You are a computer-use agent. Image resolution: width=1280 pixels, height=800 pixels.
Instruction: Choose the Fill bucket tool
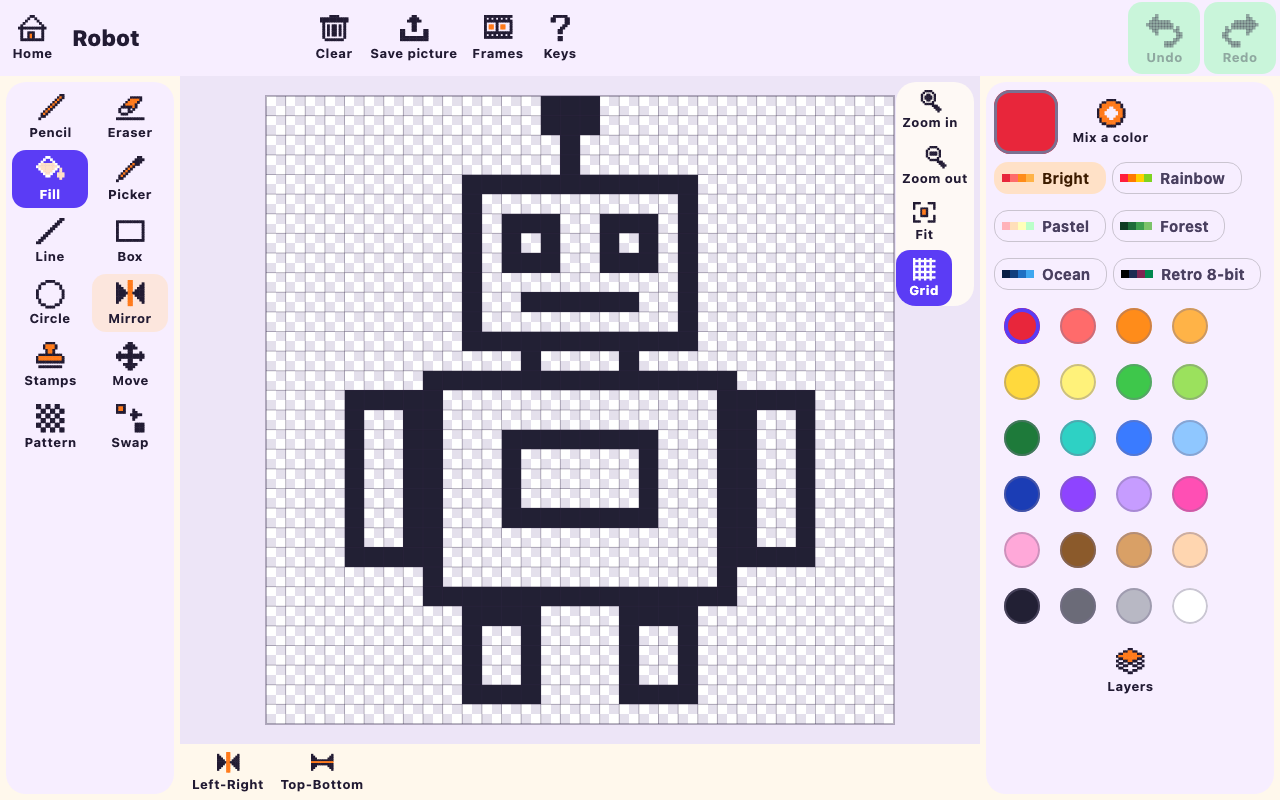pyautogui.click(x=50, y=179)
